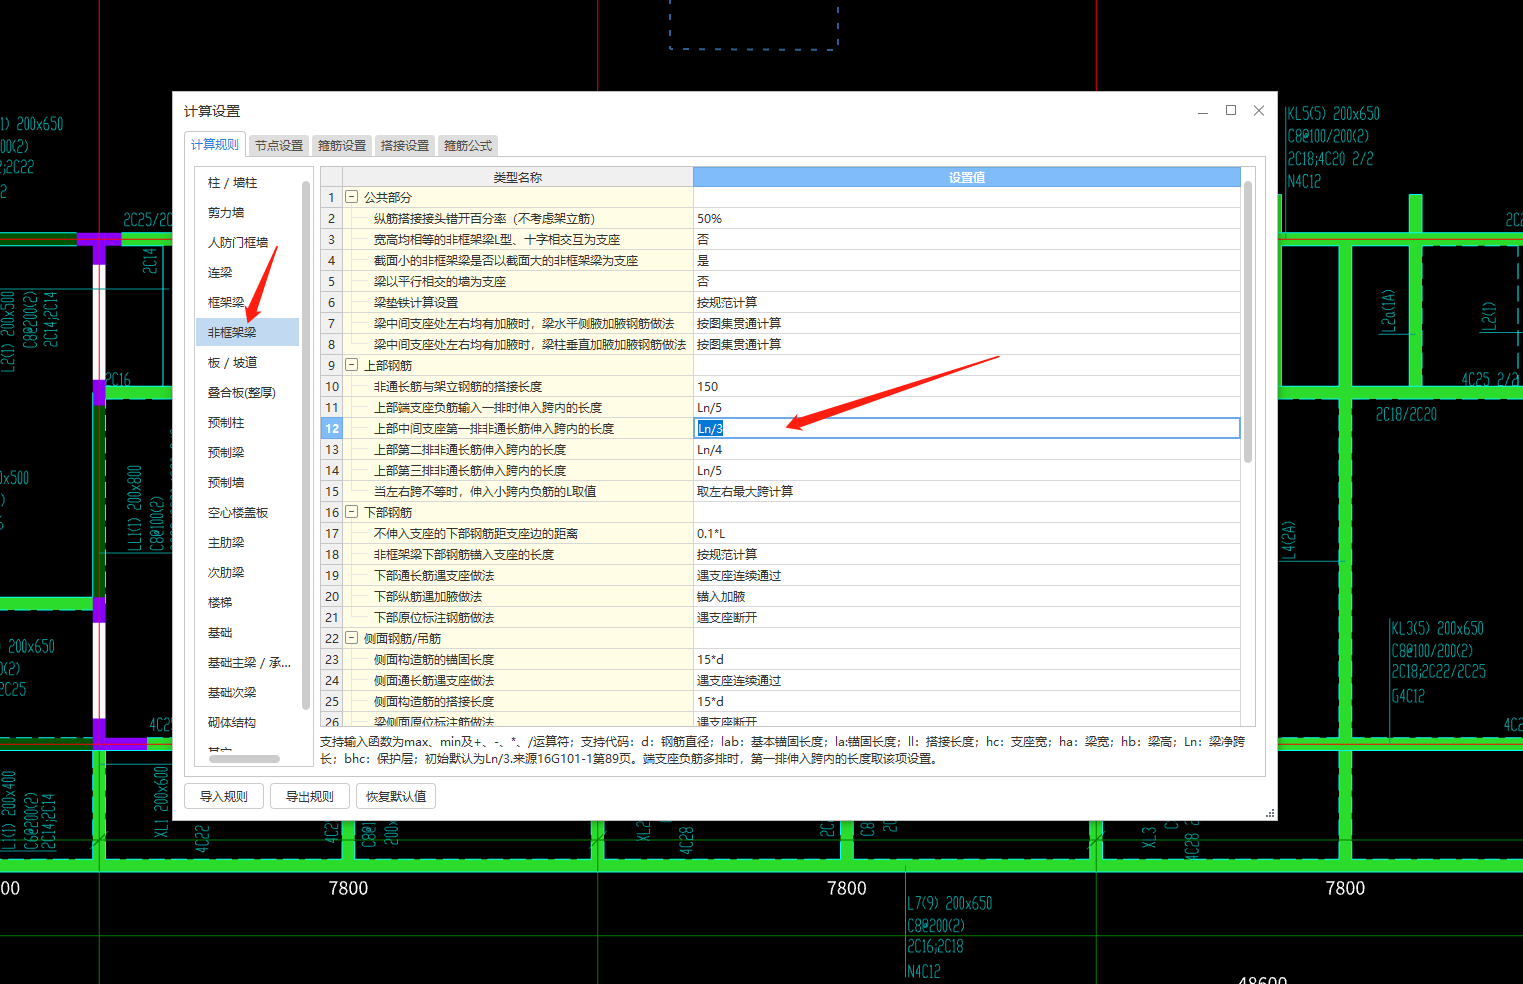Viewport: 1523px width, 984px height.
Task: Click the Ln/3 input field in row 12
Action: pyautogui.click(x=967, y=428)
